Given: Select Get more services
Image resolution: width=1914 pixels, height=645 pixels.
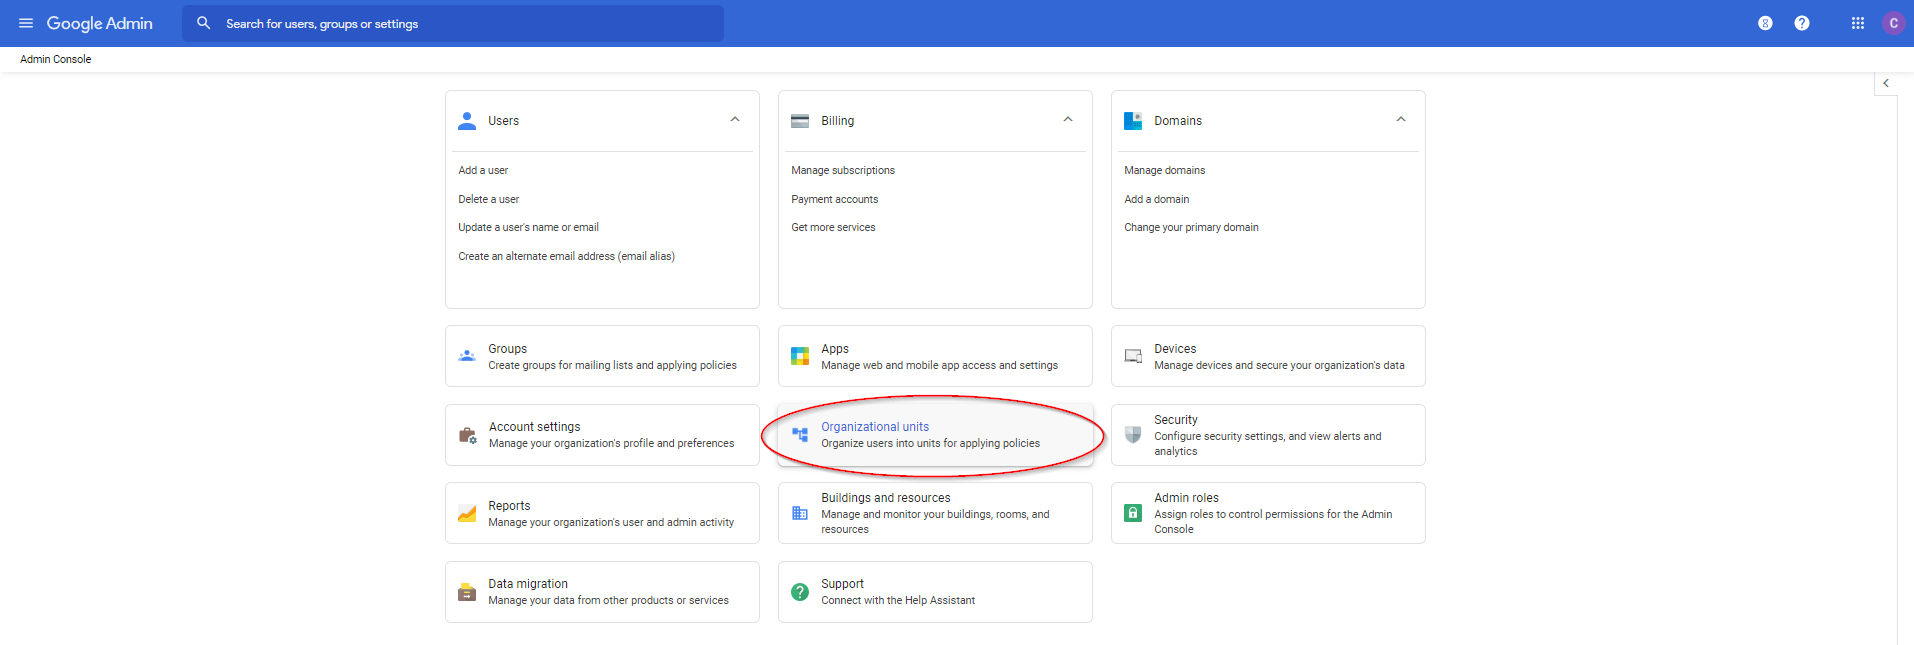Looking at the screenshot, I should pos(833,228).
